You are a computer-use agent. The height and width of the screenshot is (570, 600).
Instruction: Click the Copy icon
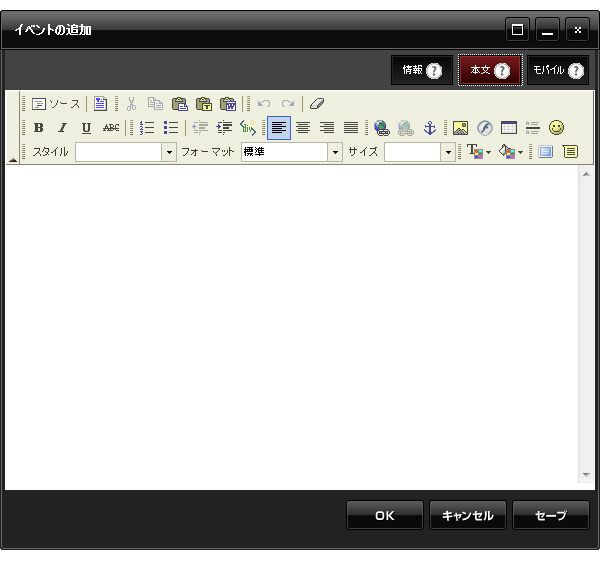coord(155,104)
